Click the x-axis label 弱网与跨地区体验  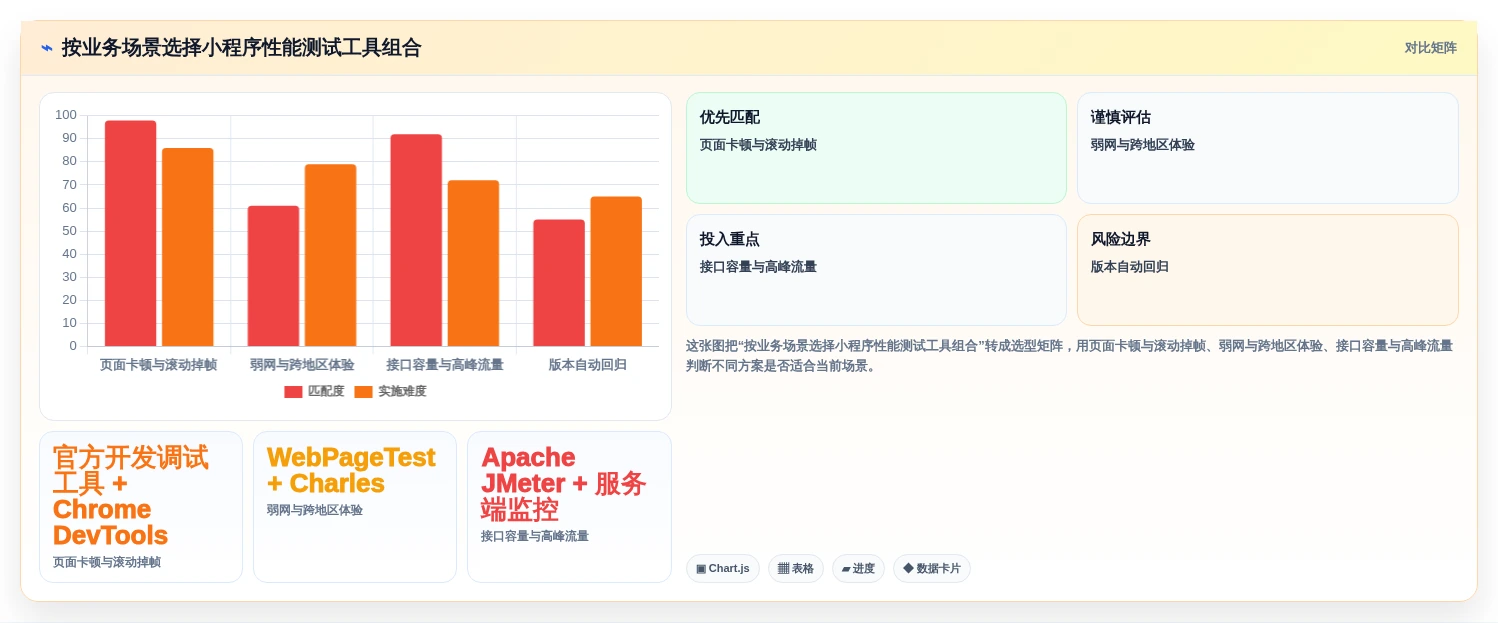tap(302, 365)
